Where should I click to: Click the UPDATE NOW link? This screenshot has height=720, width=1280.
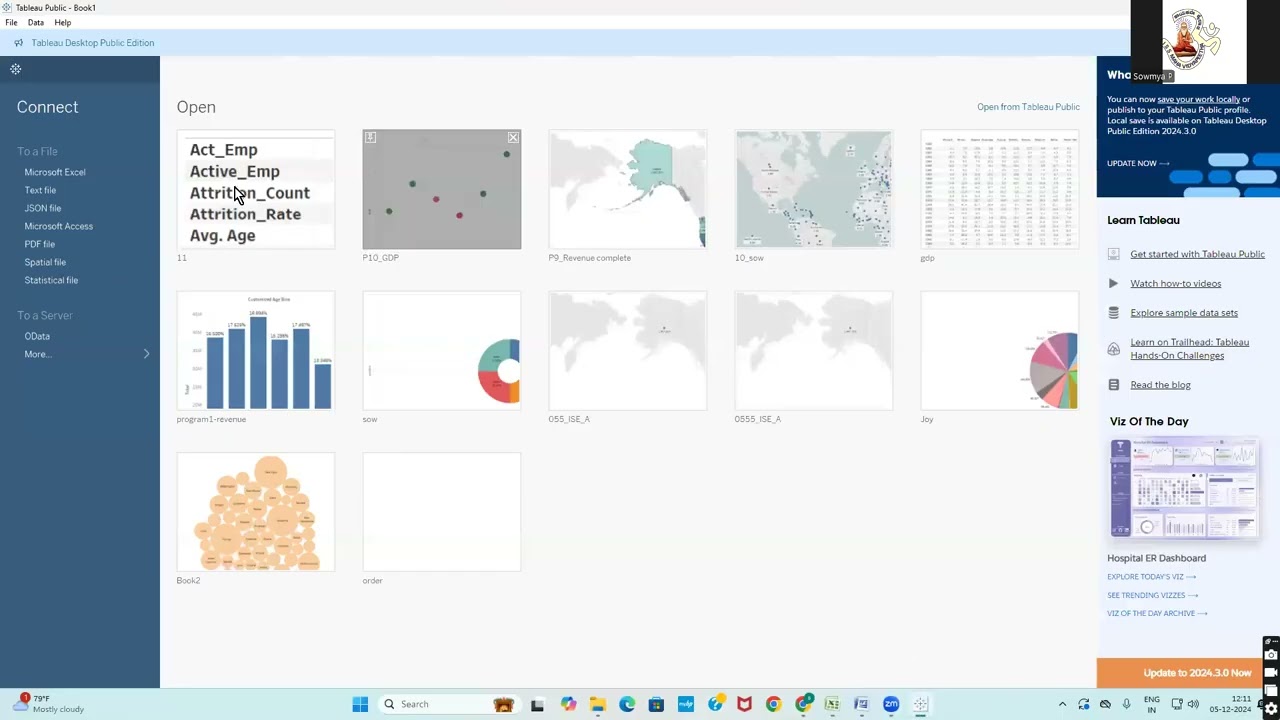1138,163
